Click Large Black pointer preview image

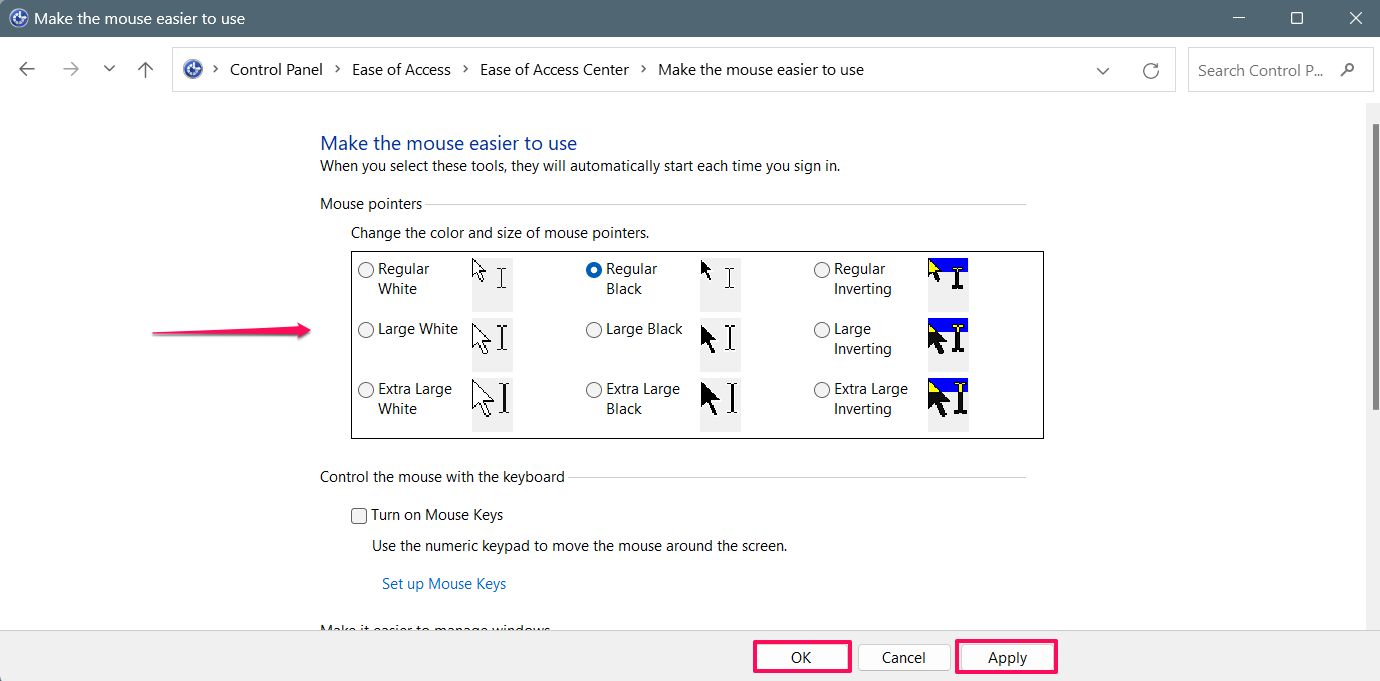point(720,344)
